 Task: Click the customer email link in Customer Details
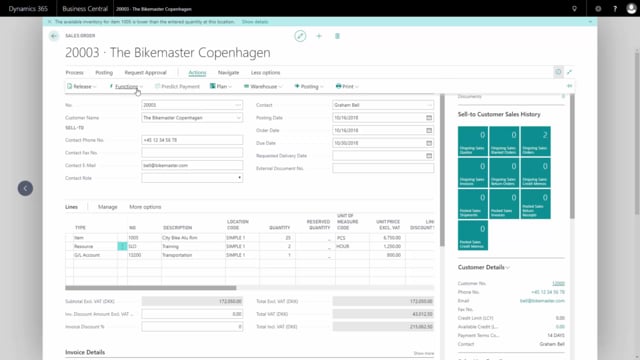542,301
